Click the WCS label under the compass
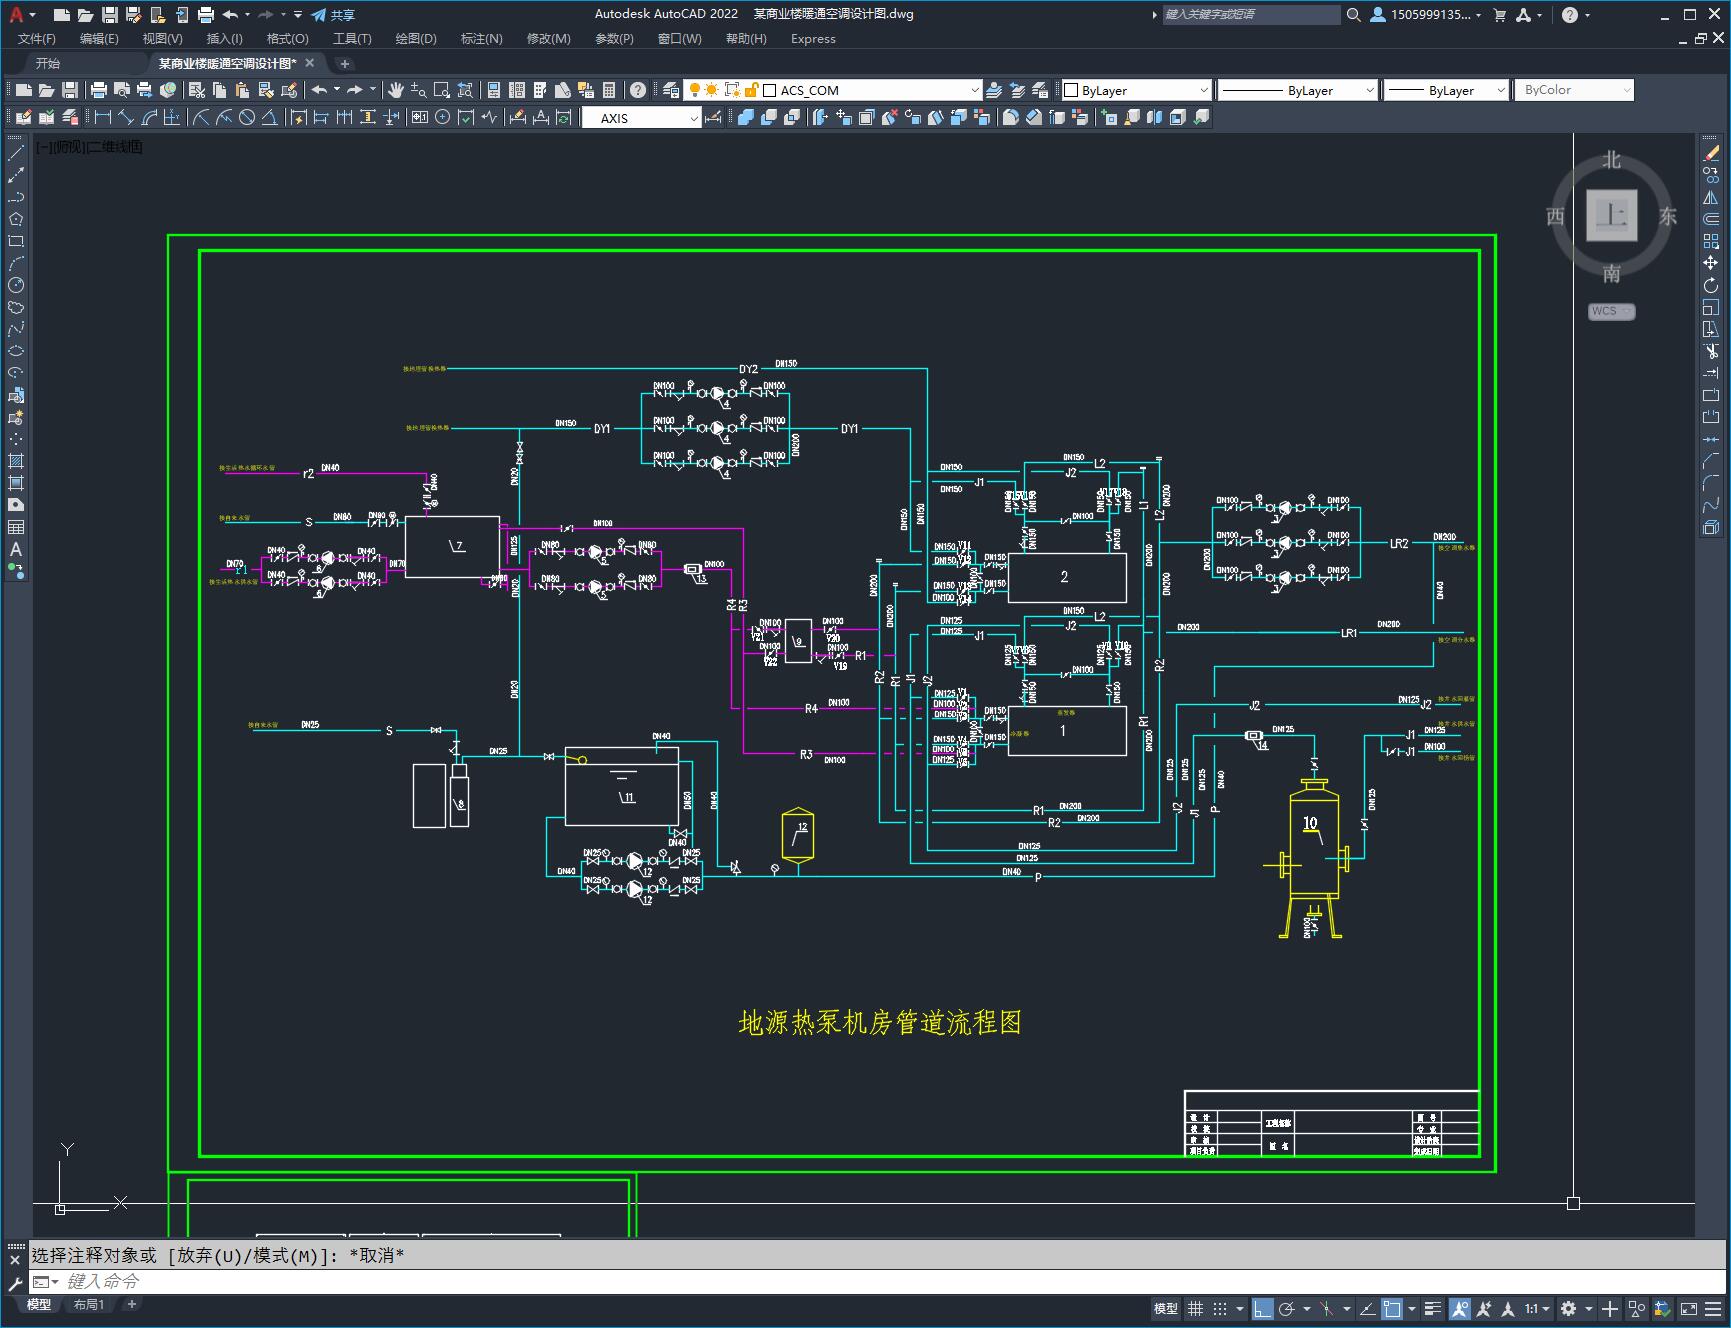Screen dimensions: 1731x1328 point(1611,311)
